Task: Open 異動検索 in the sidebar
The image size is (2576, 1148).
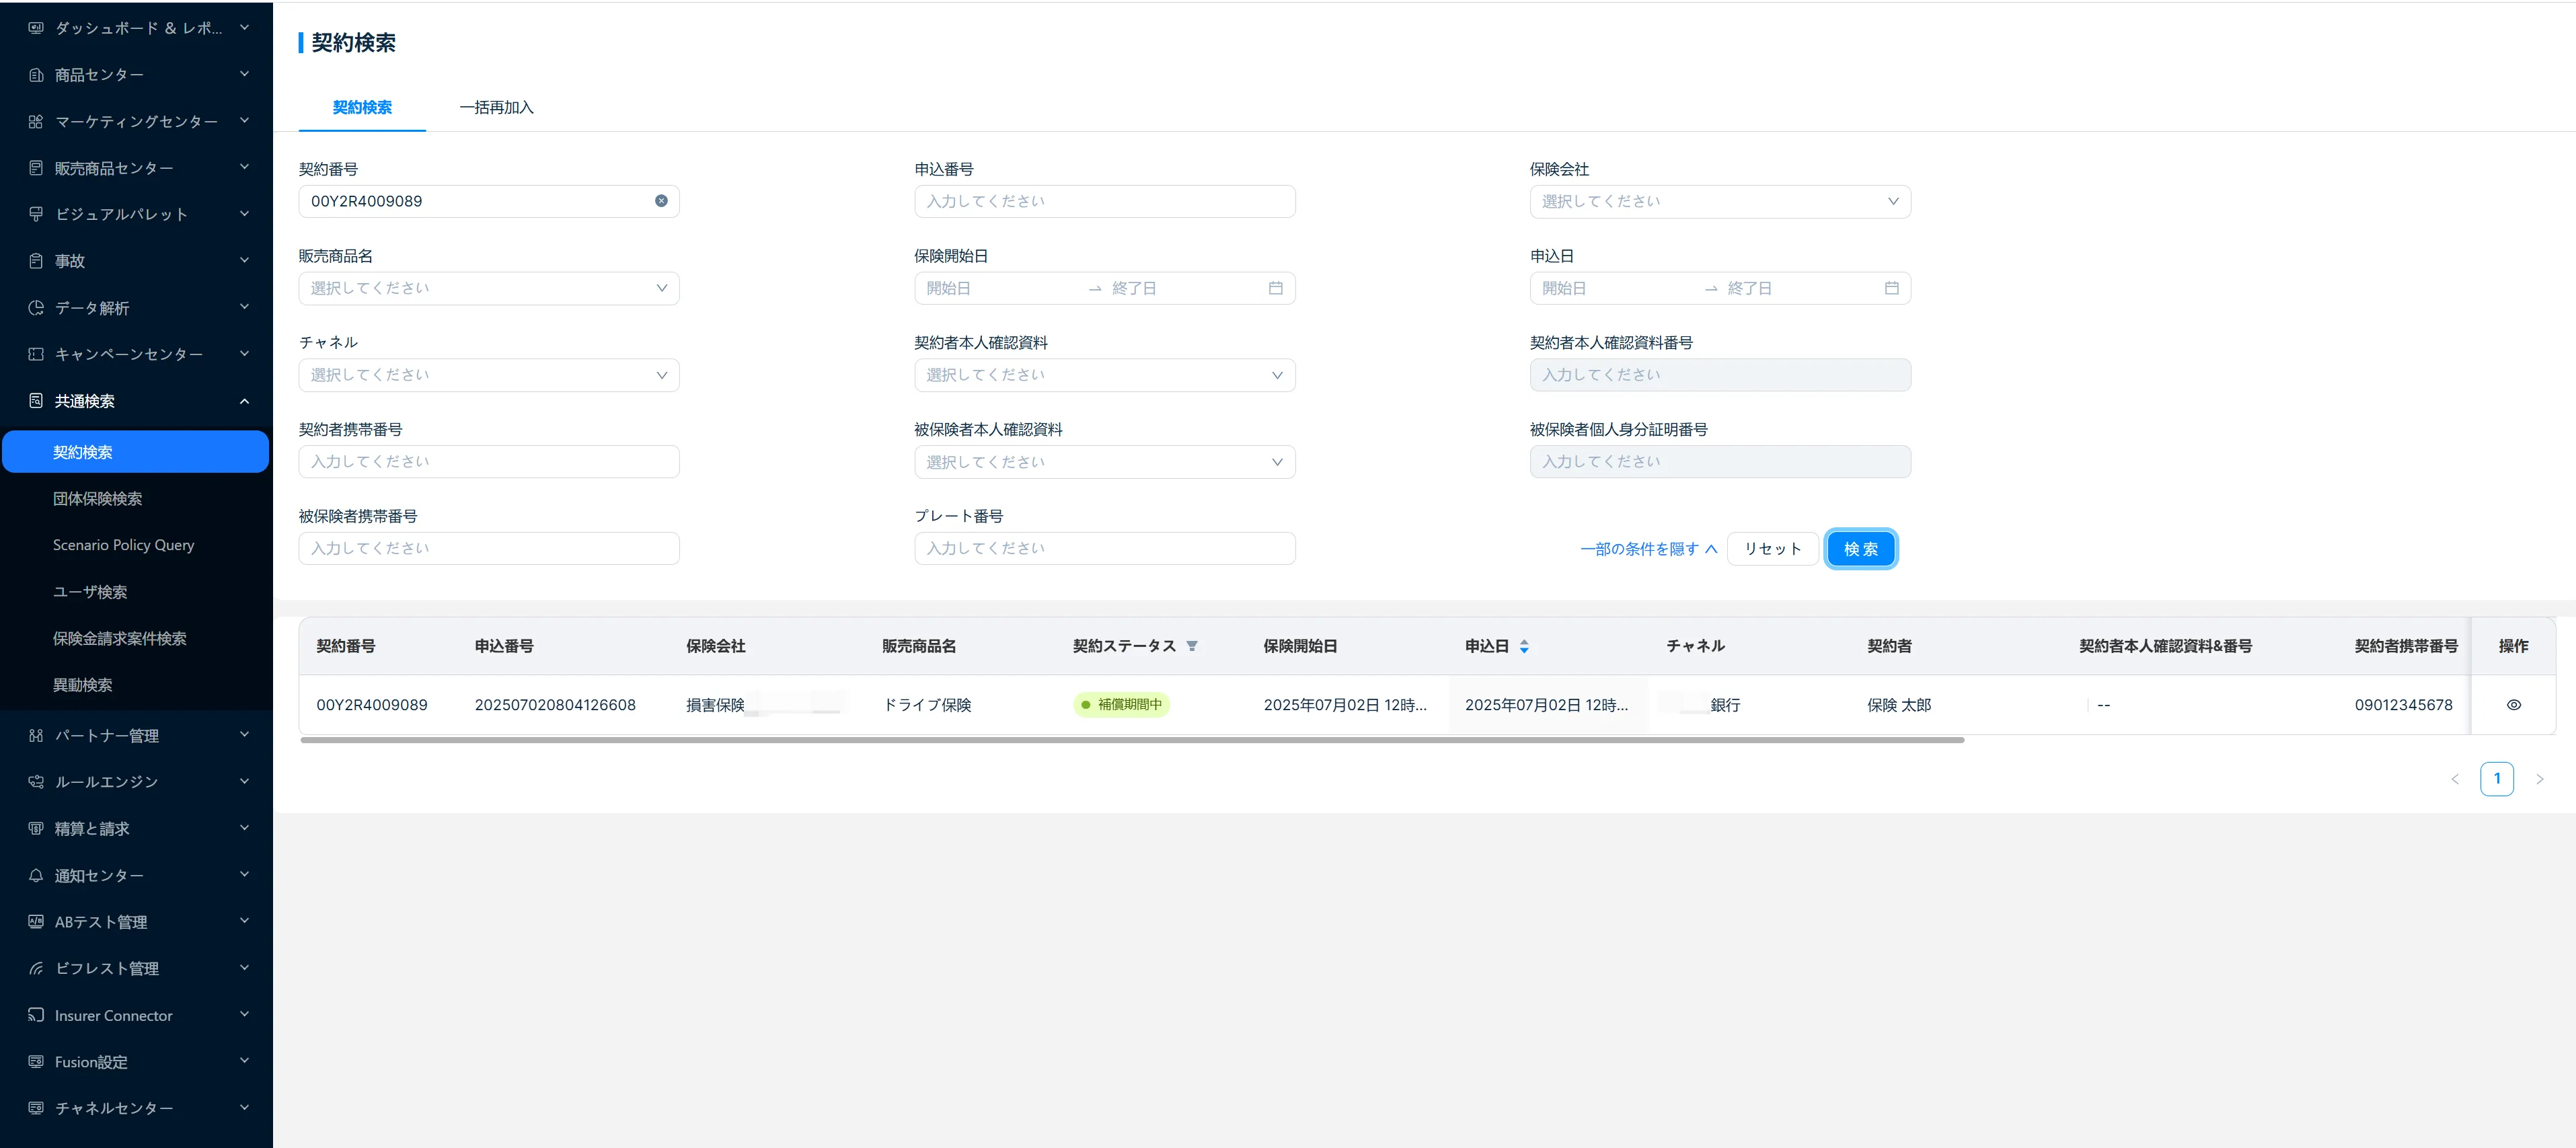Action: [83, 685]
